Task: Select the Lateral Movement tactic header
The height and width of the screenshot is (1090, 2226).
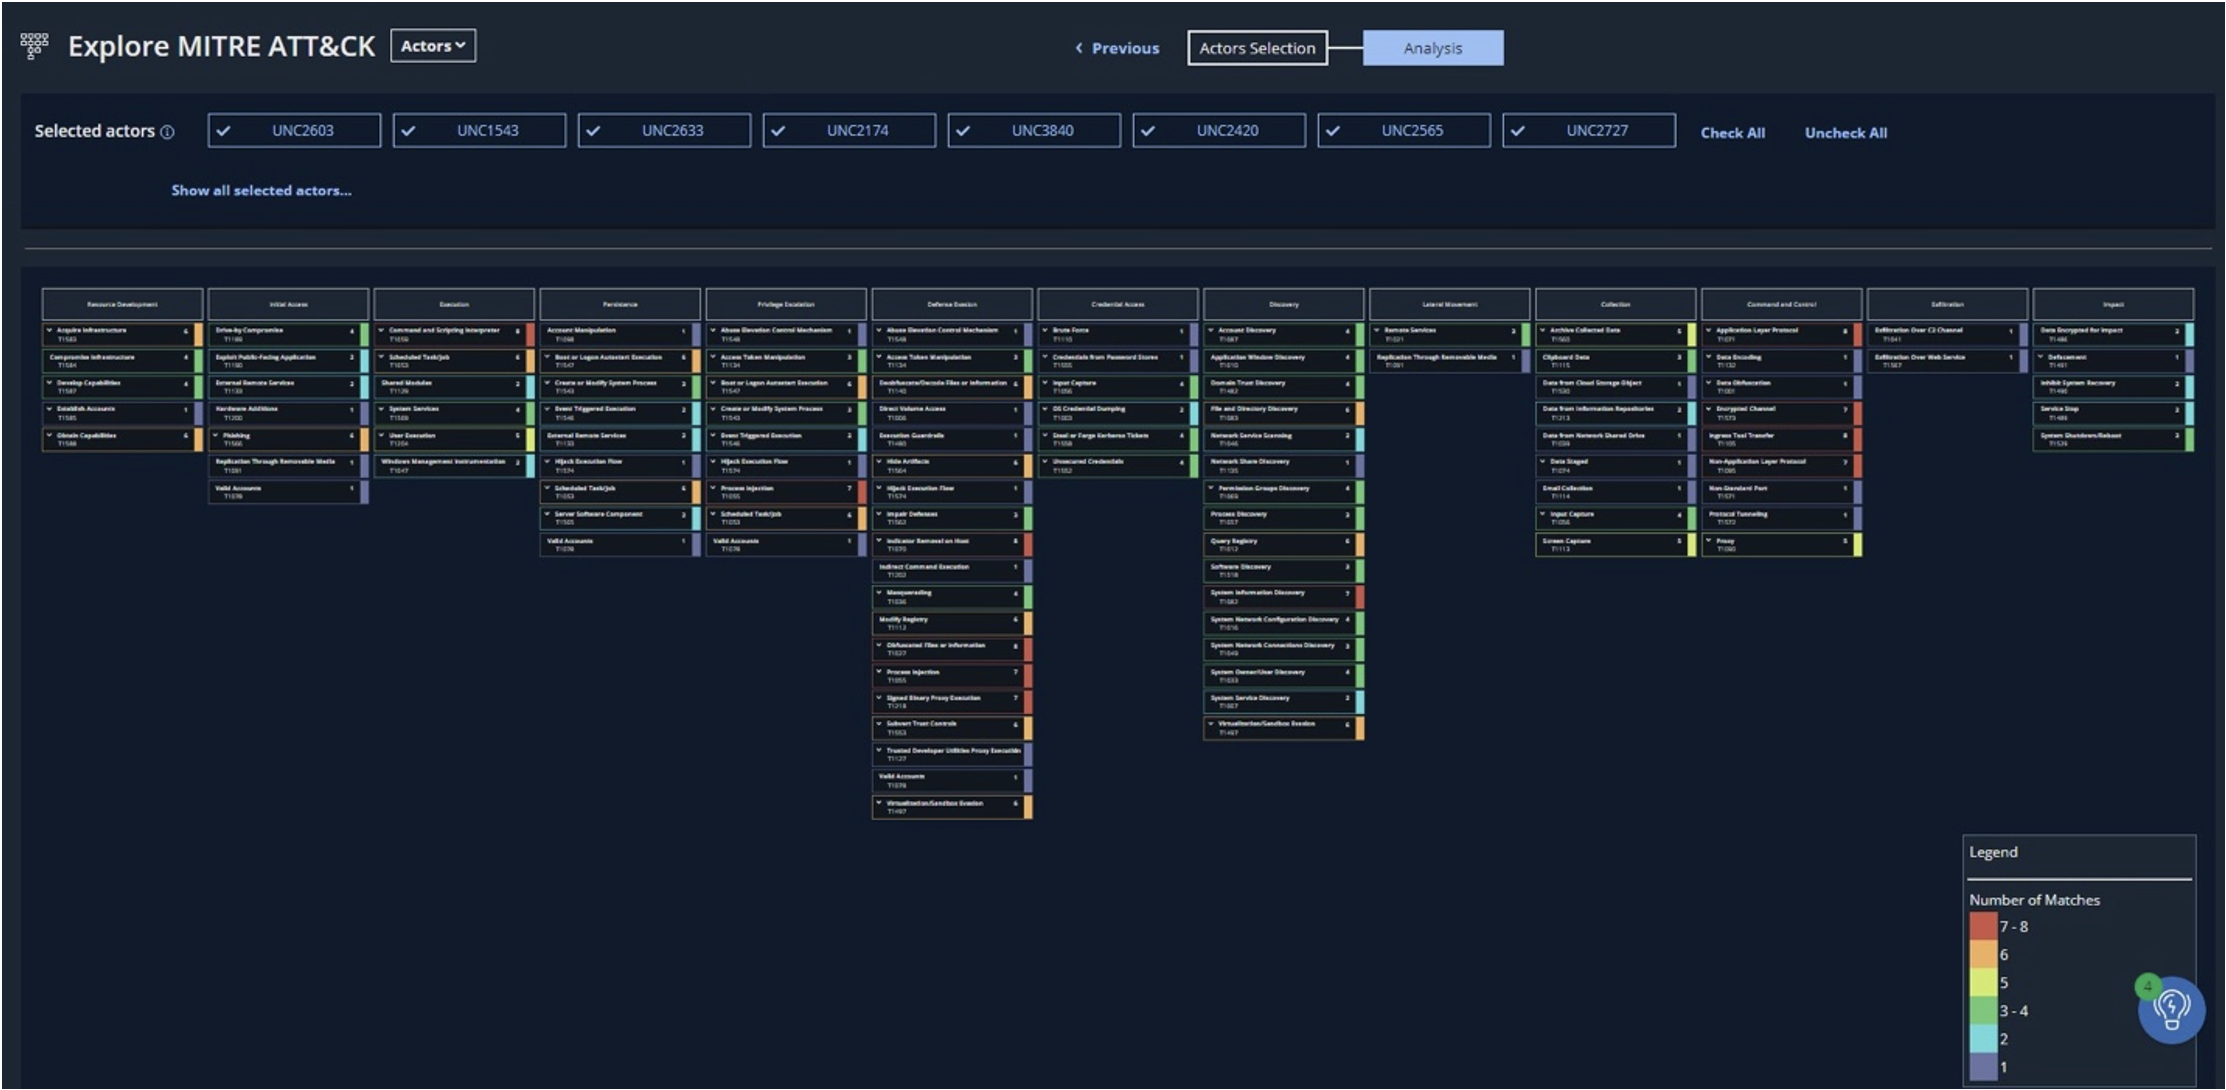Action: point(1449,304)
